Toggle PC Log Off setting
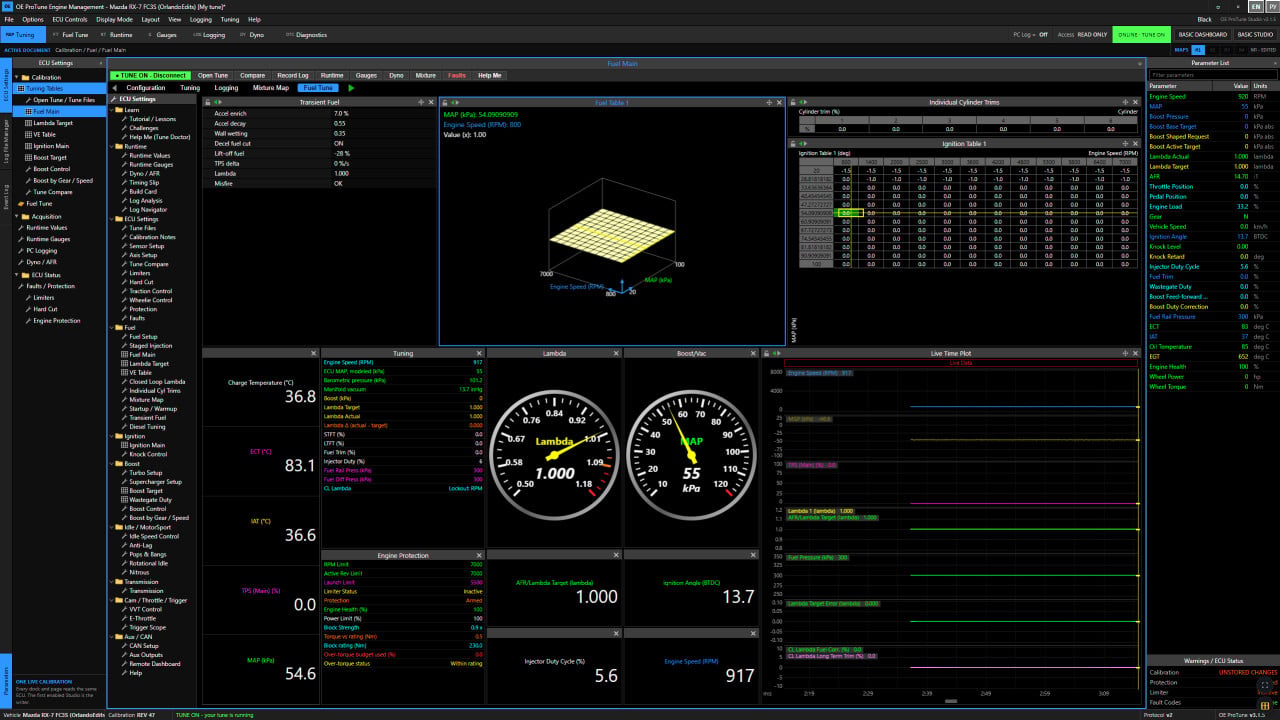 point(1030,34)
